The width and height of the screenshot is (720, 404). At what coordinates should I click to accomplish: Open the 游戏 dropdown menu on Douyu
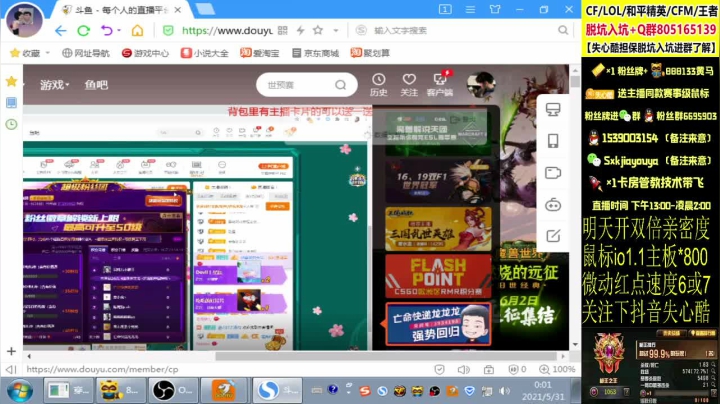(x=54, y=85)
